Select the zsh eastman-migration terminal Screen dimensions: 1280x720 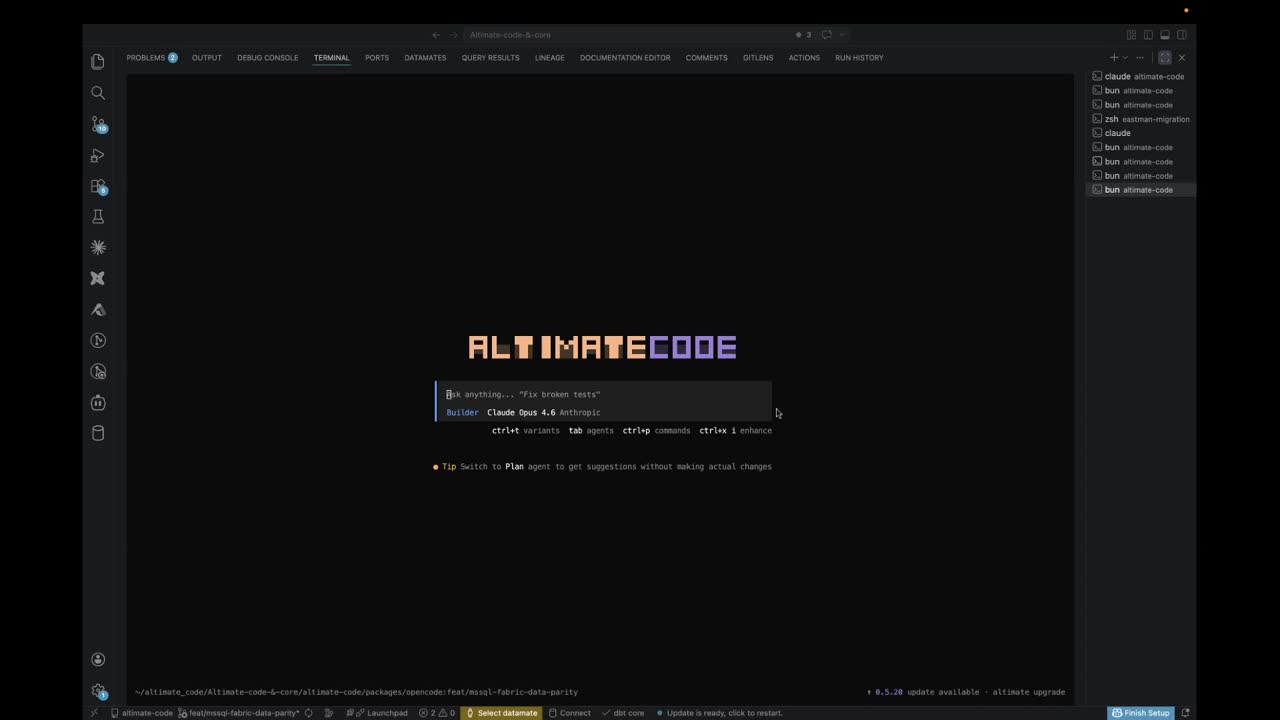pos(1141,119)
